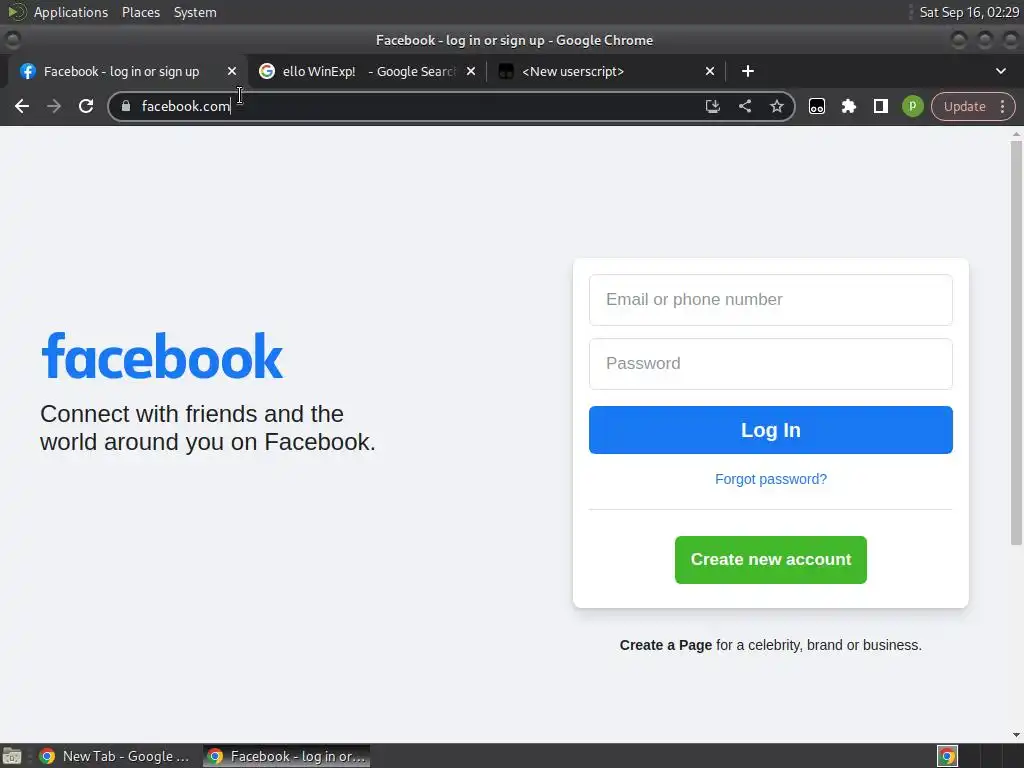Viewport: 1024px width, 768px height.
Task: Open the Places menu
Action: 141,12
